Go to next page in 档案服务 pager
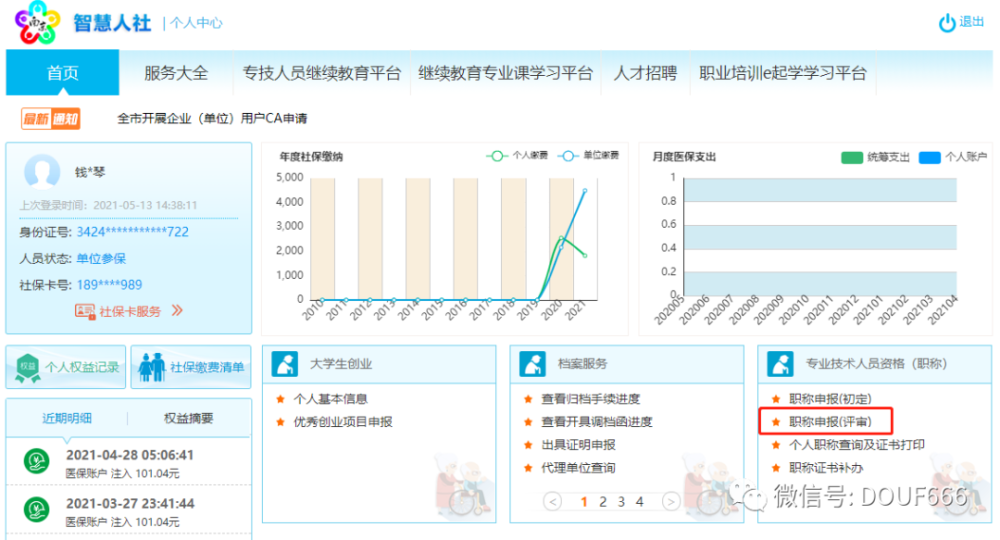 click(670, 502)
